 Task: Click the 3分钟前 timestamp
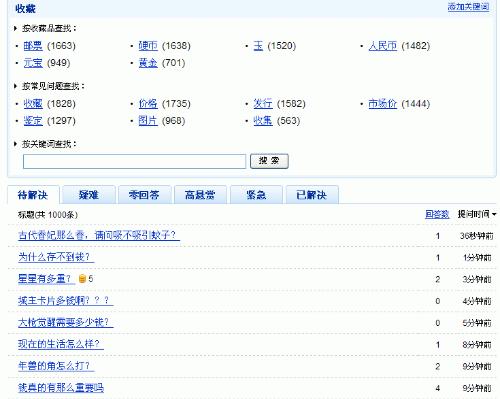tap(477, 279)
